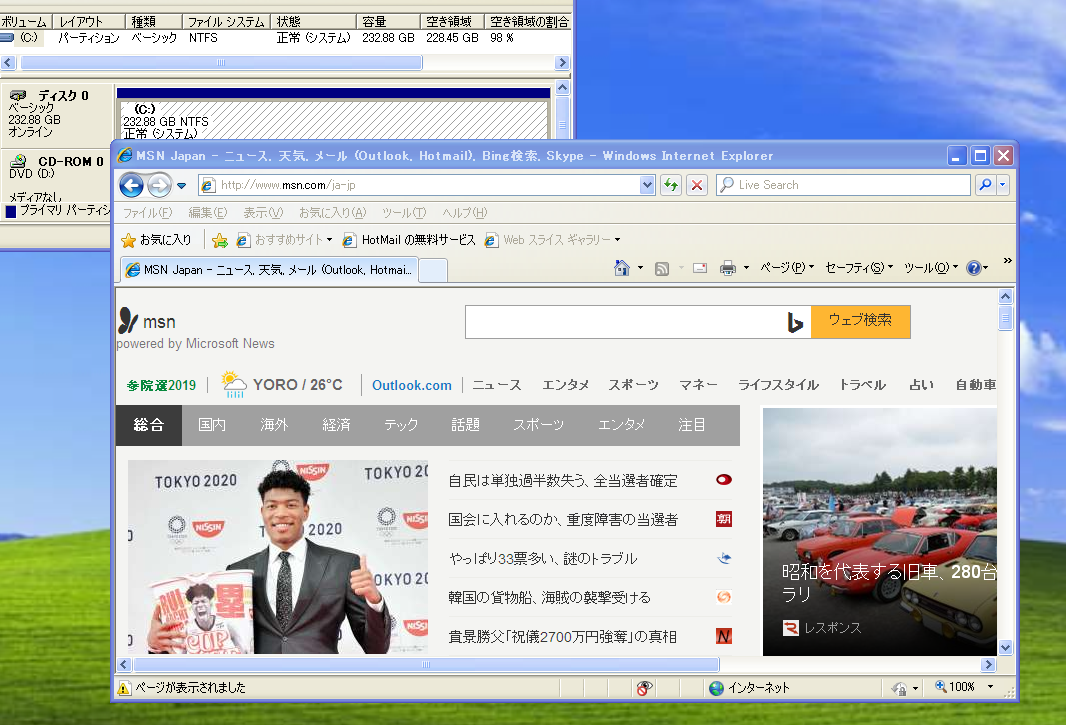Image resolution: width=1066 pixels, height=725 pixels.
Task: Click the Read Mail envelope icon
Action: tap(698, 266)
